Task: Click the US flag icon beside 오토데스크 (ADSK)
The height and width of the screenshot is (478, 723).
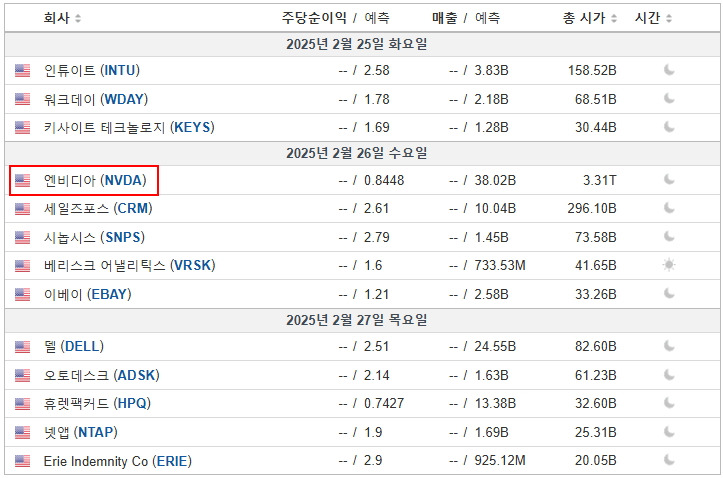Action: 22,375
